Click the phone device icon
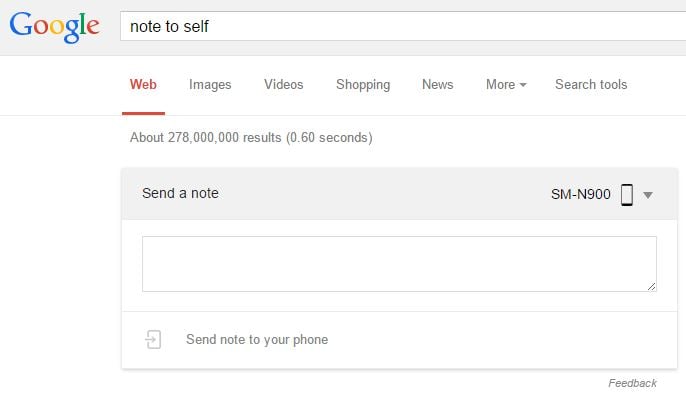 [627, 195]
